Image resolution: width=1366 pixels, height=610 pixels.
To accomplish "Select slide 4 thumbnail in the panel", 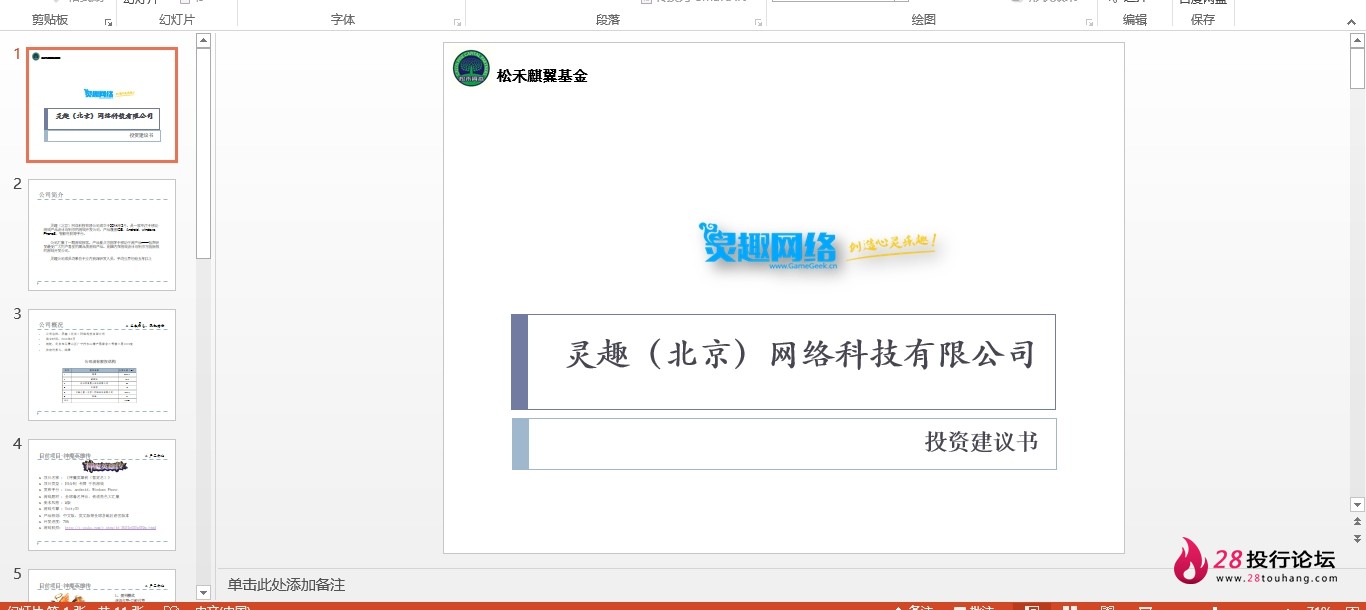I will pyautogui.click(x=102, y=495).
